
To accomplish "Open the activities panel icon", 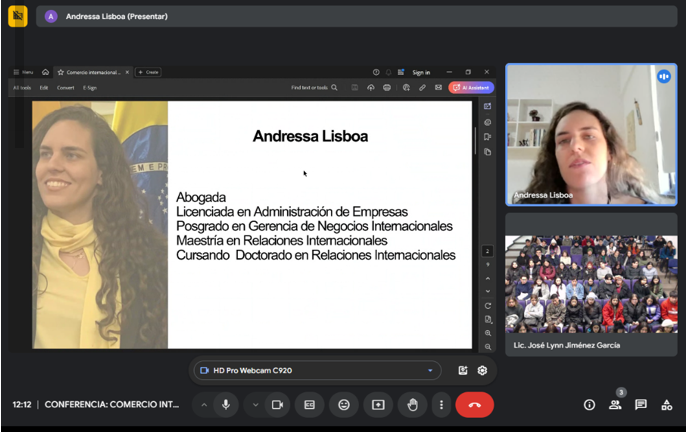I will coord(667,405).
